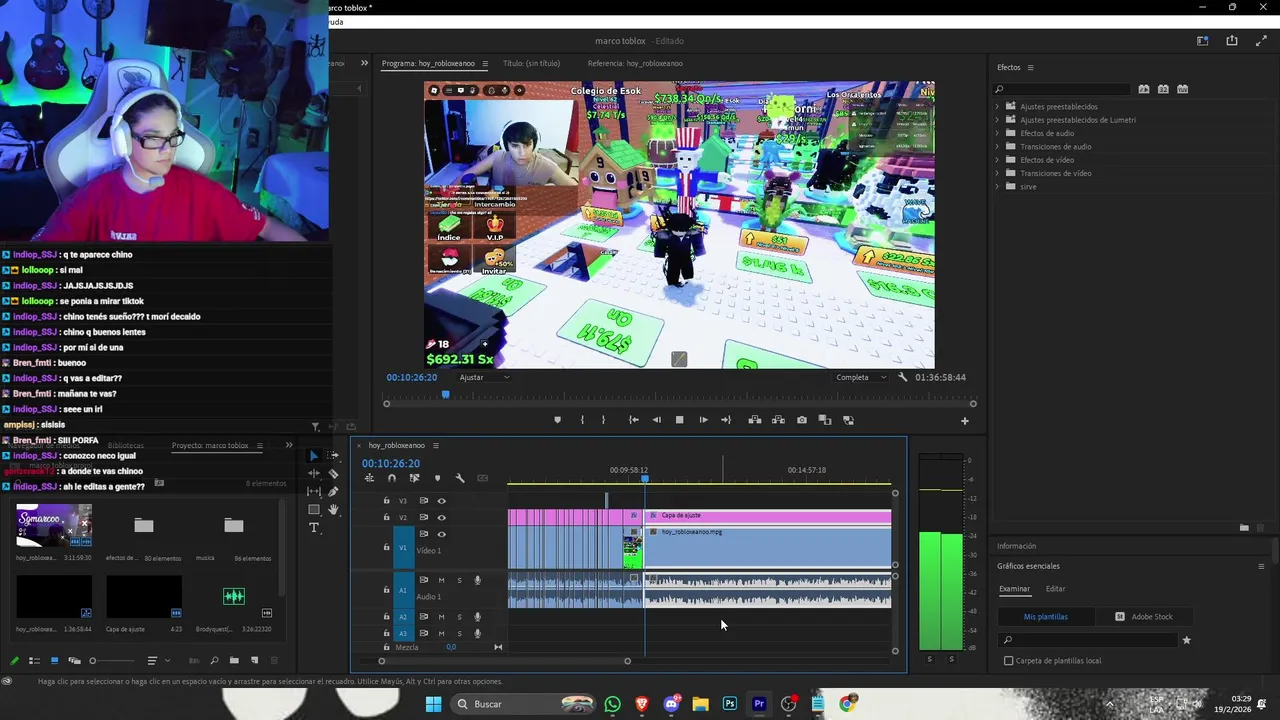Expand Ajustes preestablecidos de Lumetri folder
Viewport: 1280px width, 720px height.
coord(997,120)
